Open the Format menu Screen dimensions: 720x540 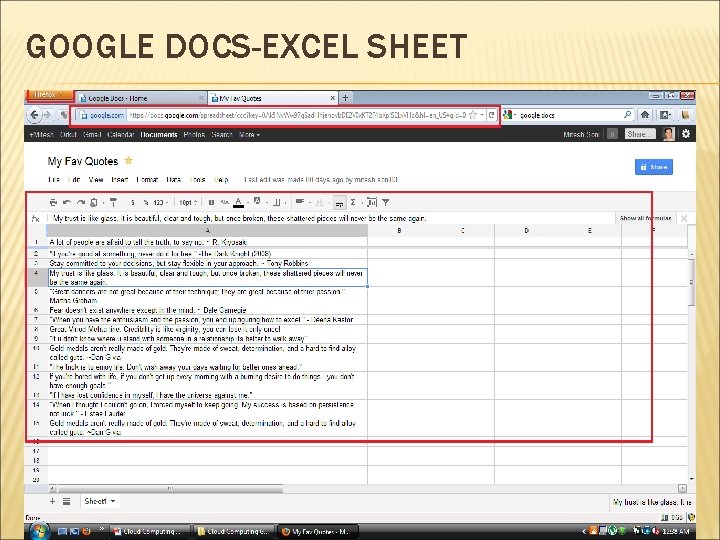pos(147,180)
